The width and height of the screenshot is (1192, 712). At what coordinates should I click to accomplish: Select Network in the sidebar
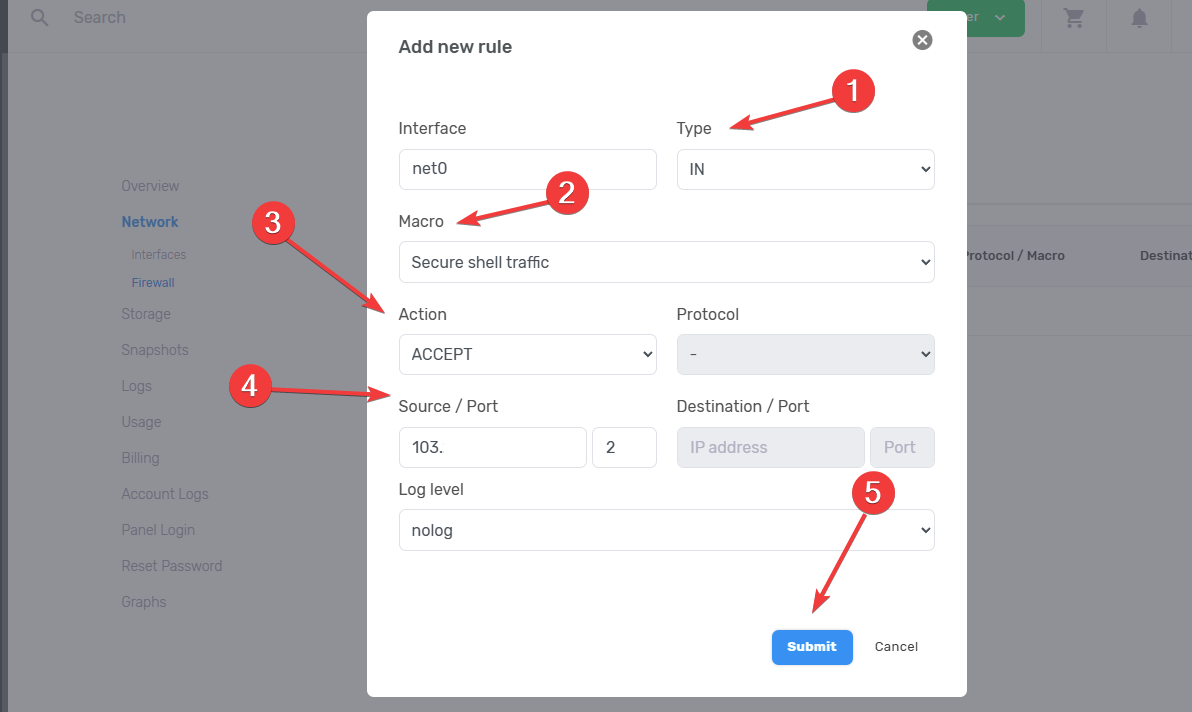[x=150, y=222]
